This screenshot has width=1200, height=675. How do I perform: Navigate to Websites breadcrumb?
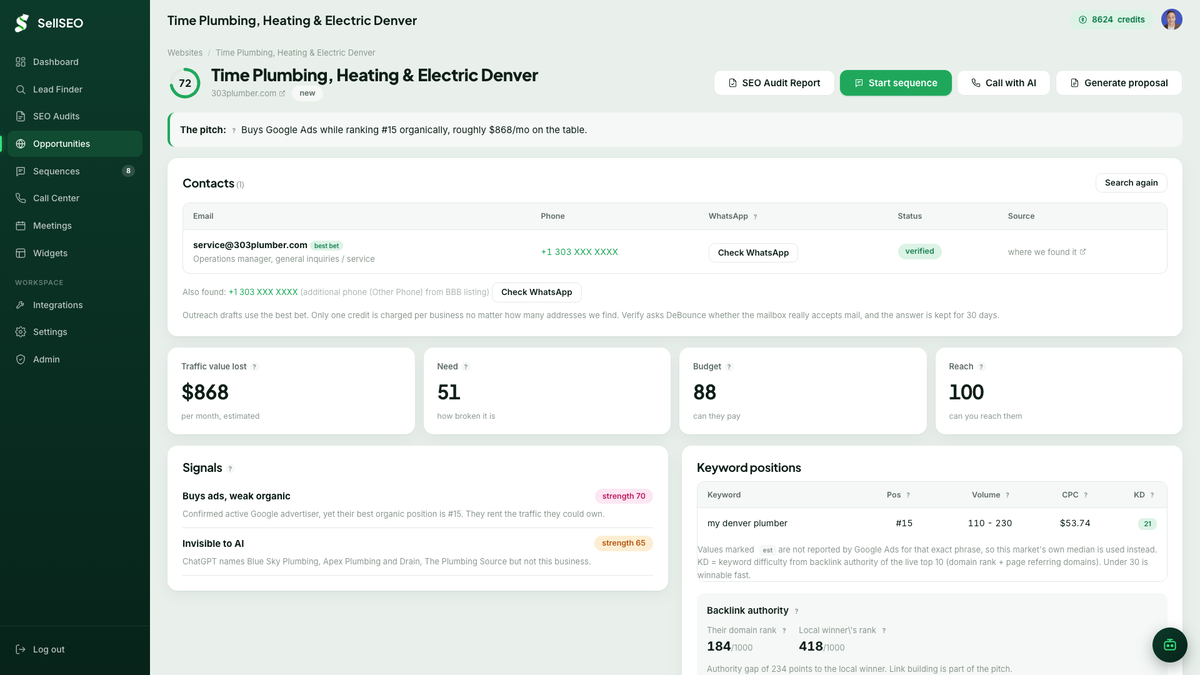pos(185,53)
